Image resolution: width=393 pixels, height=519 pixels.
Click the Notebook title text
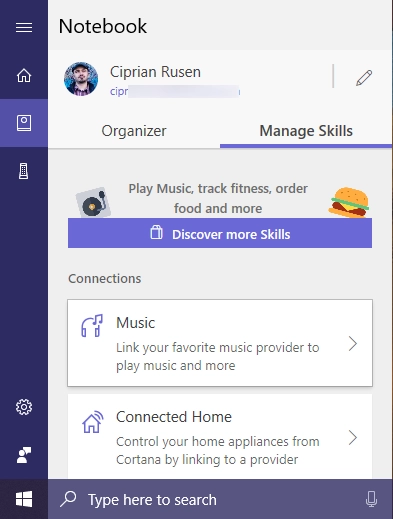(103, 26)
